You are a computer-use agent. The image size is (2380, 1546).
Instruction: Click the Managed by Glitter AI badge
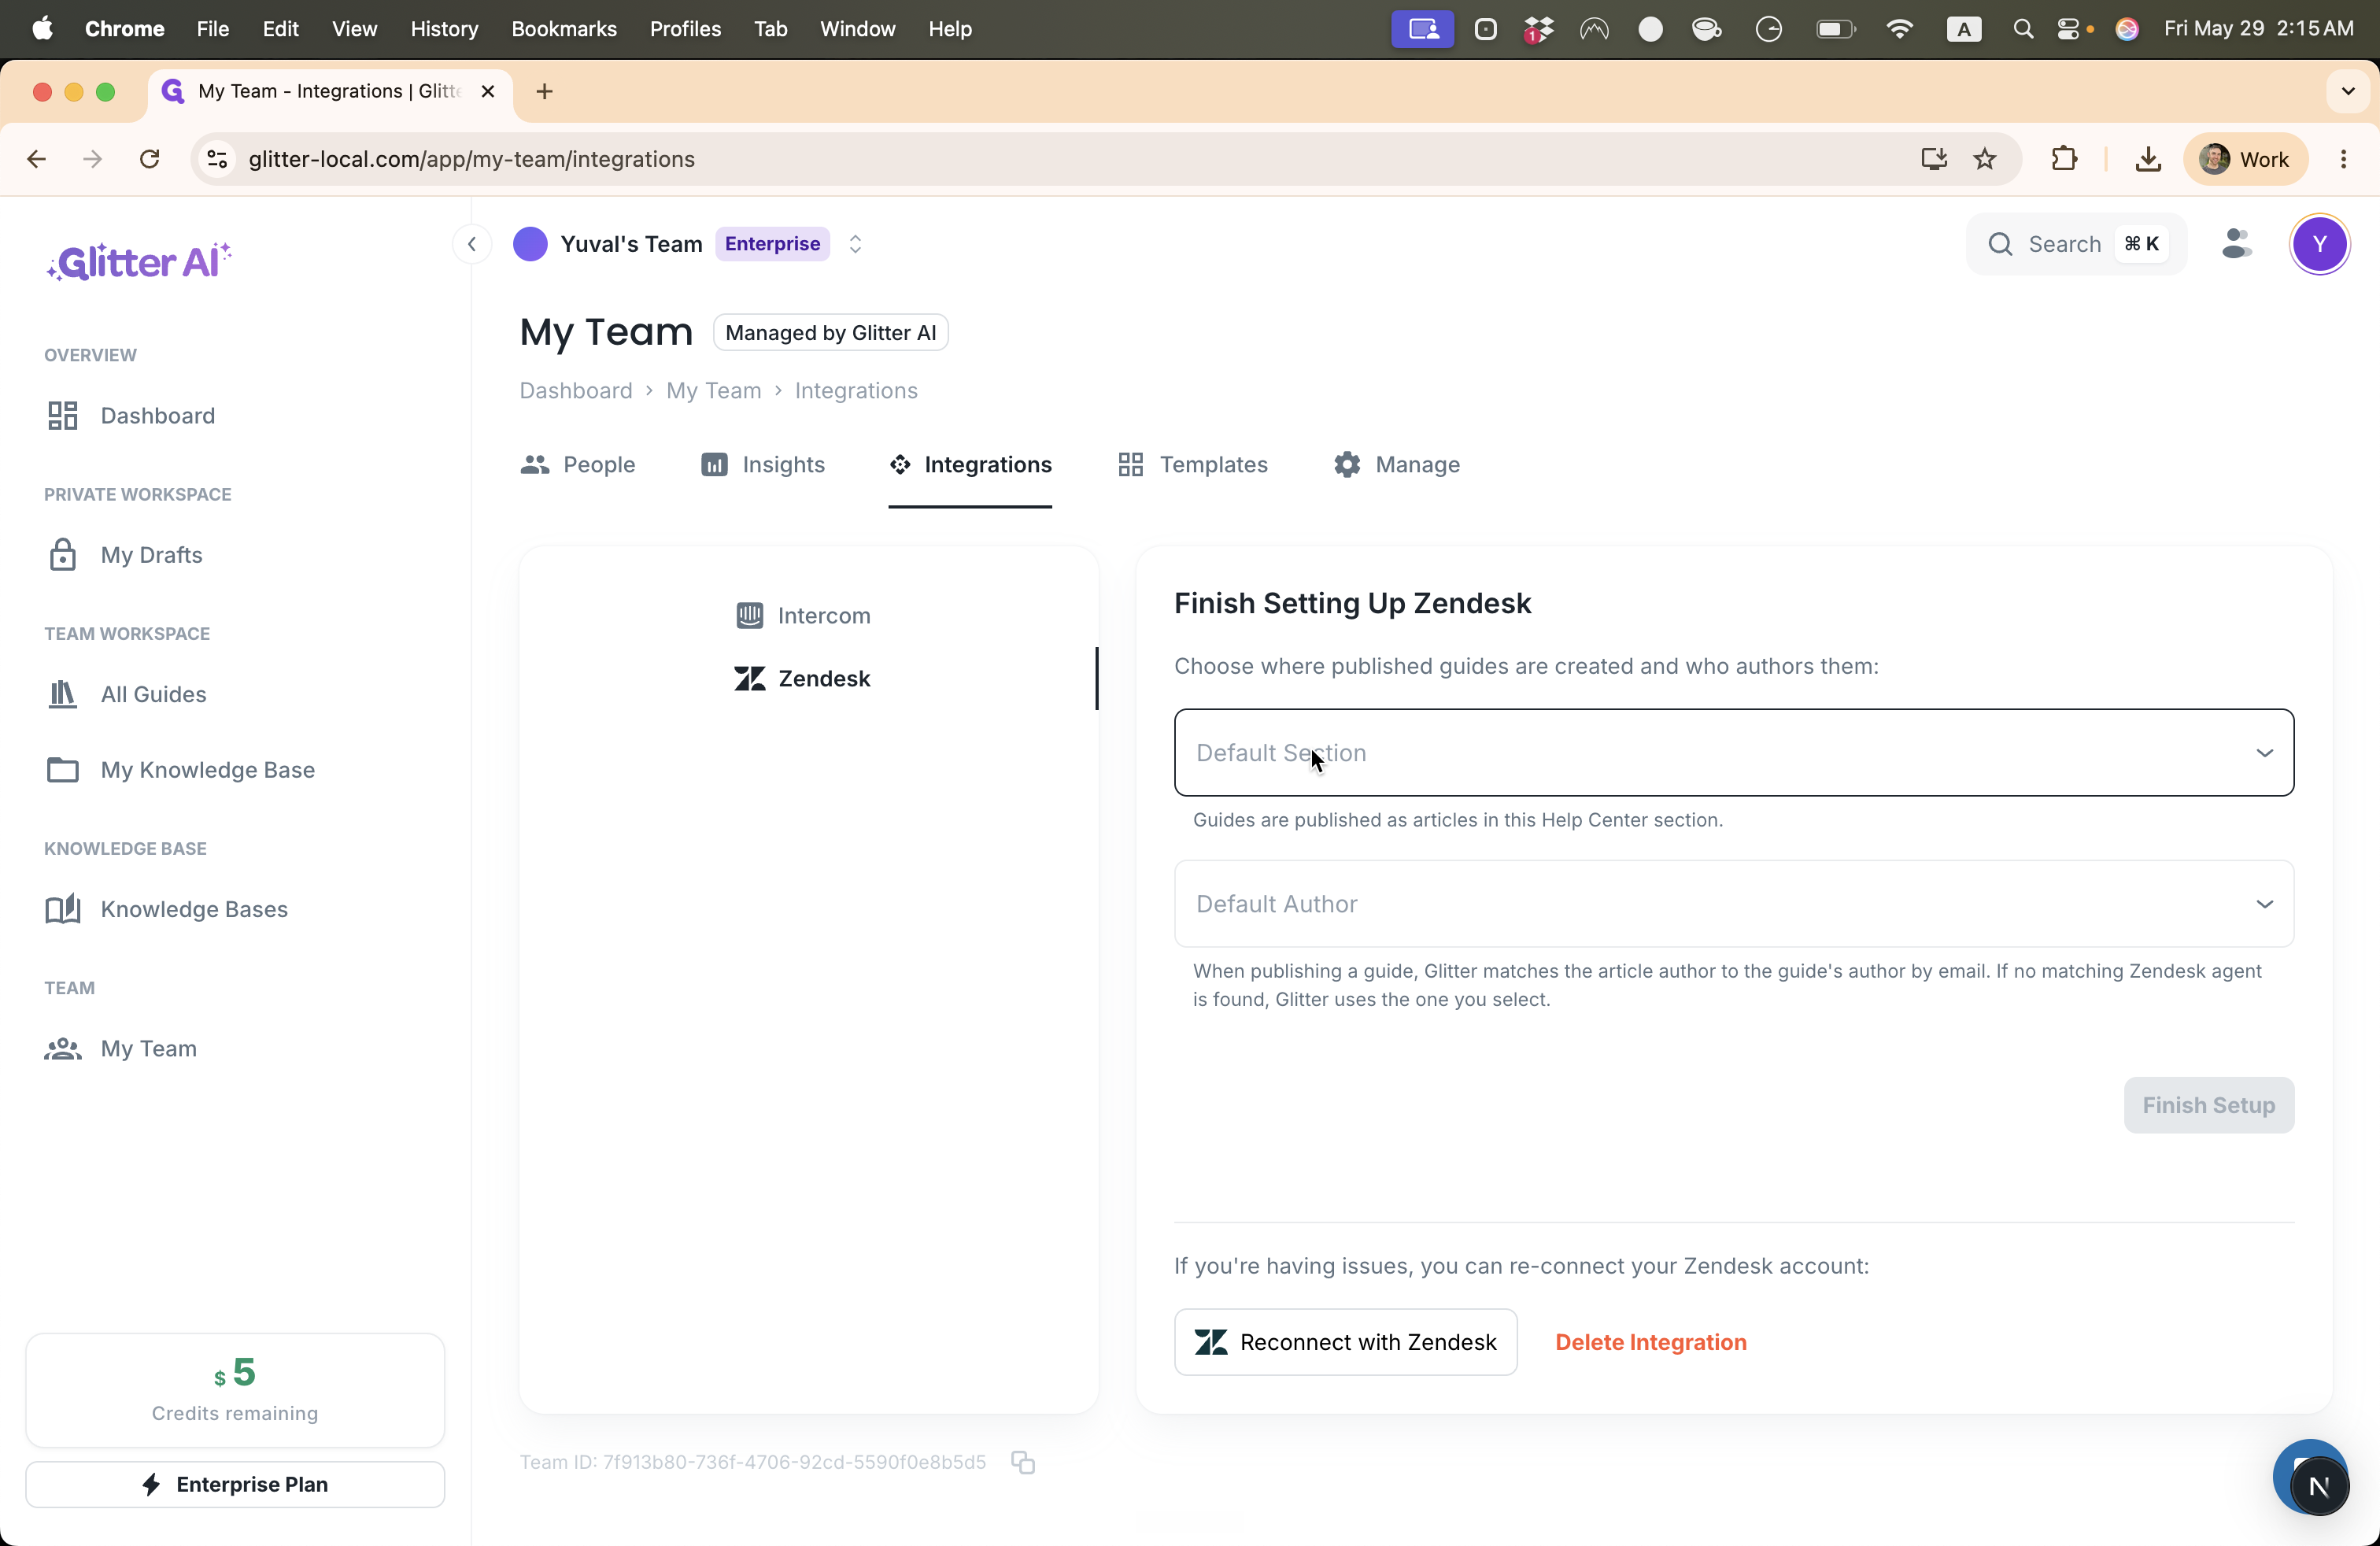tap(830, 333)
